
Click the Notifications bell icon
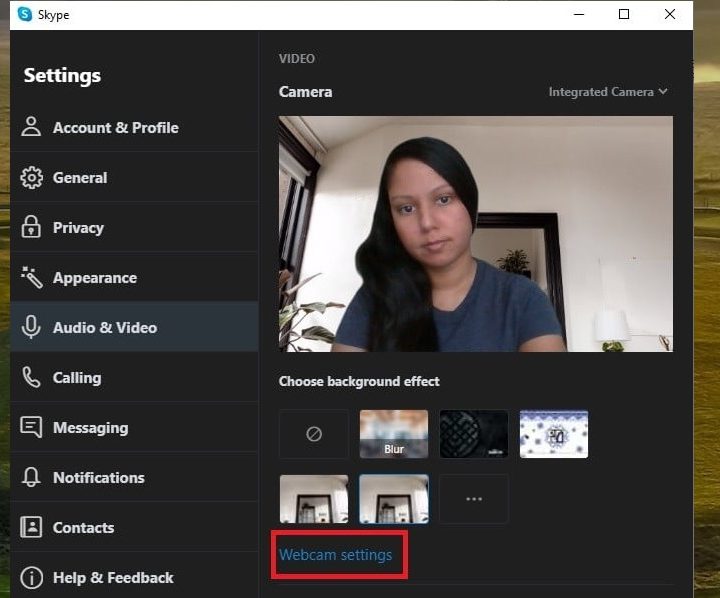tap(31, 477)
